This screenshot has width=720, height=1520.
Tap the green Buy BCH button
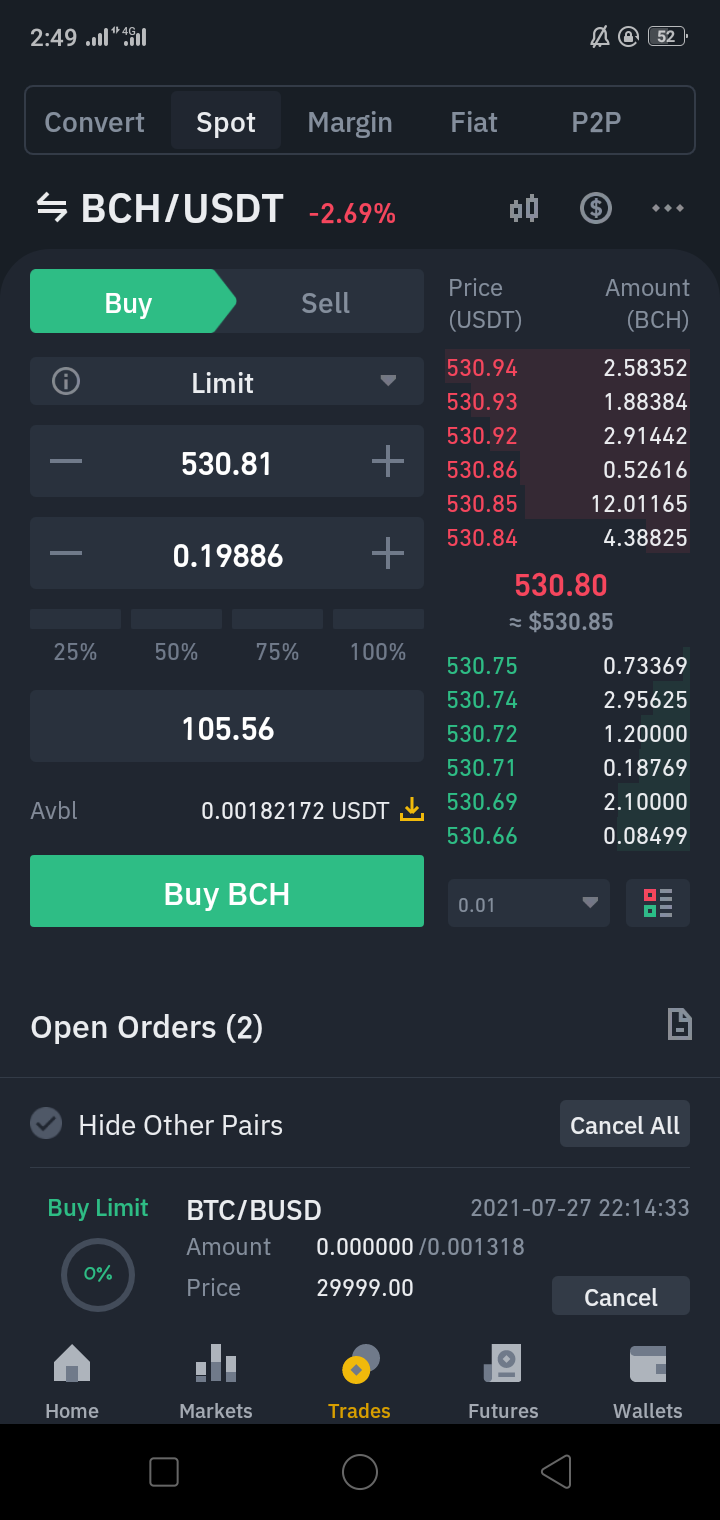[x=227, y=891]
